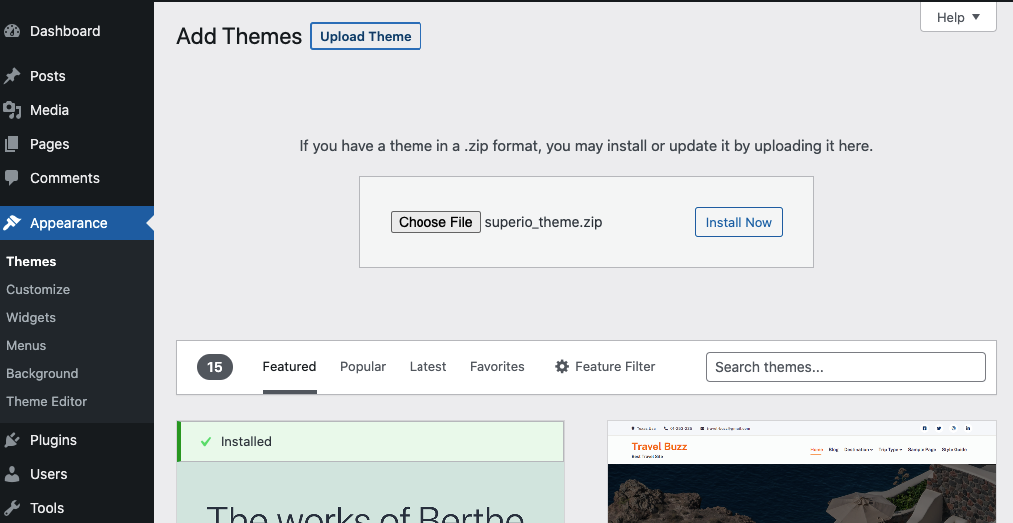Open the Feature Filter gear option

tap(605, 367)
